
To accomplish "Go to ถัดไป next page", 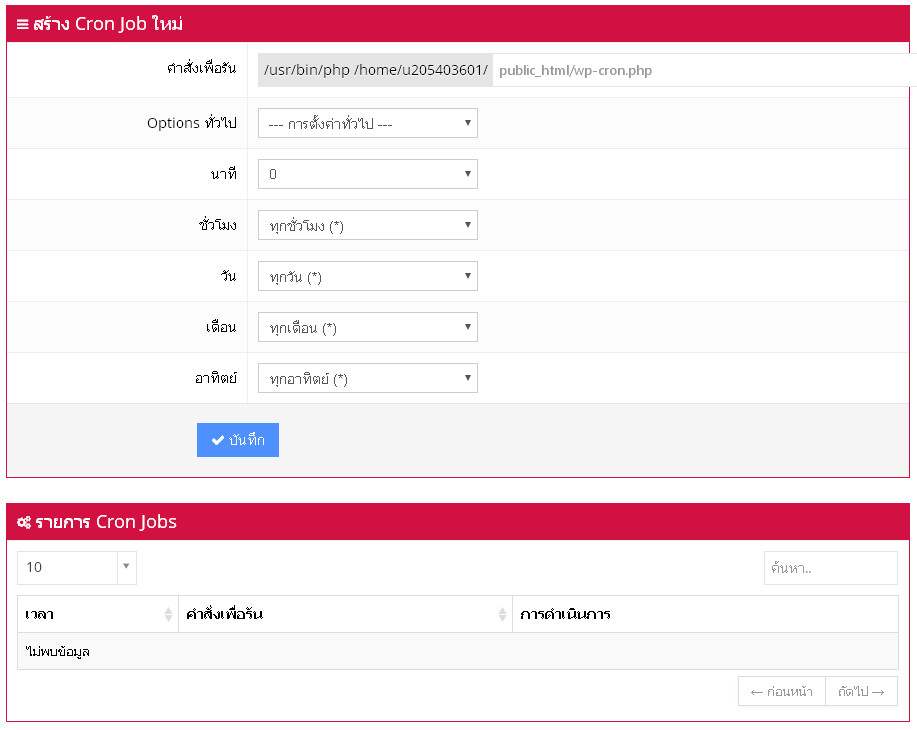I will click(x=861, y=691).
